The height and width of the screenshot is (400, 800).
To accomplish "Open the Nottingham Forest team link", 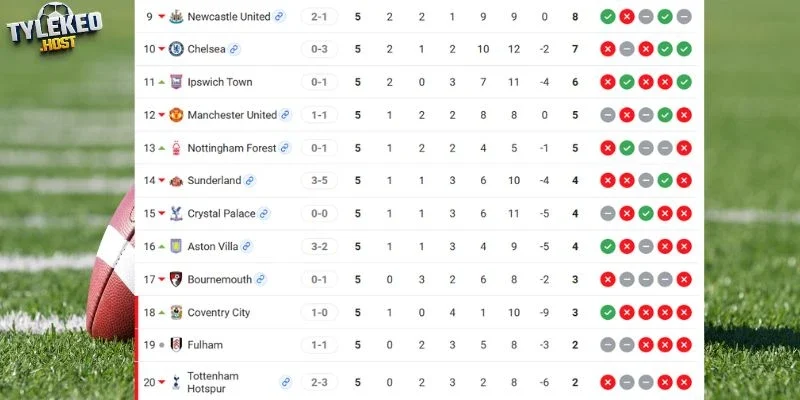I will [232, 148].
